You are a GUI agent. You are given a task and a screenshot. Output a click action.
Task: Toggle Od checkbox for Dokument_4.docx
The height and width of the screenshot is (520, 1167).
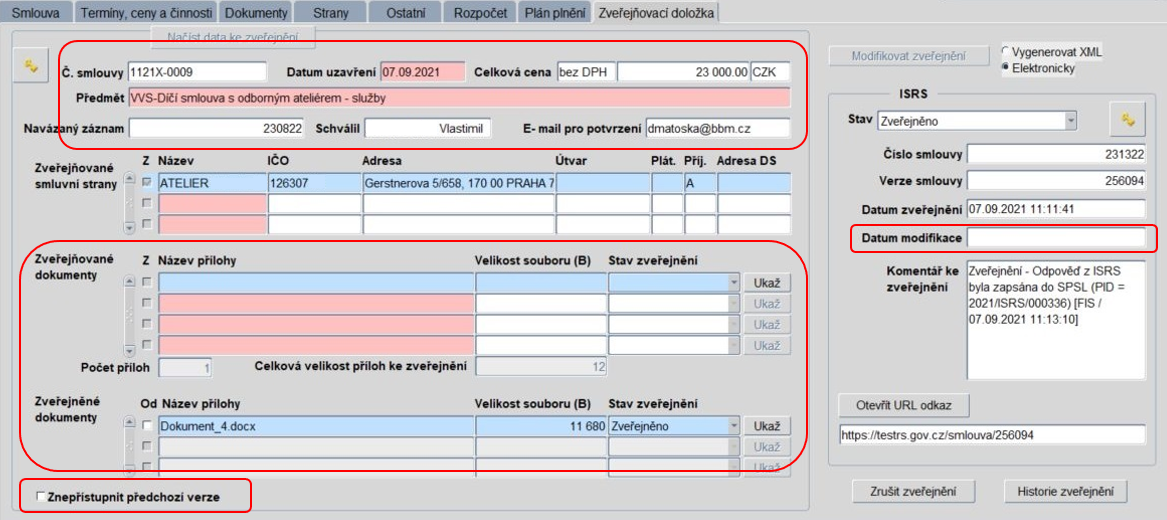point(147,426)
